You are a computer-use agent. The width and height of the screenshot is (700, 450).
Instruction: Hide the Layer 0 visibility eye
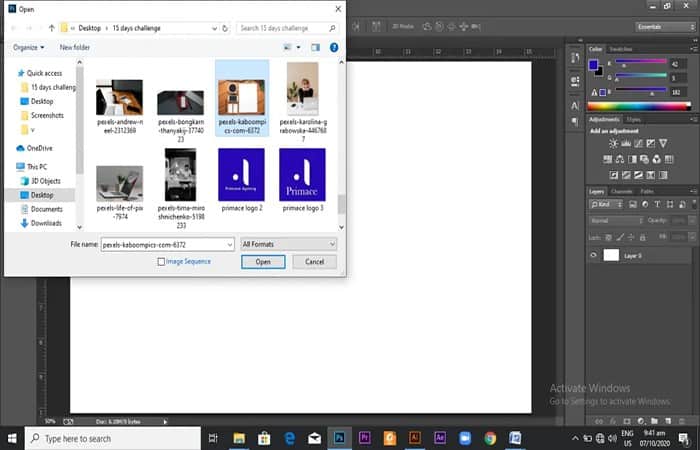593,255
